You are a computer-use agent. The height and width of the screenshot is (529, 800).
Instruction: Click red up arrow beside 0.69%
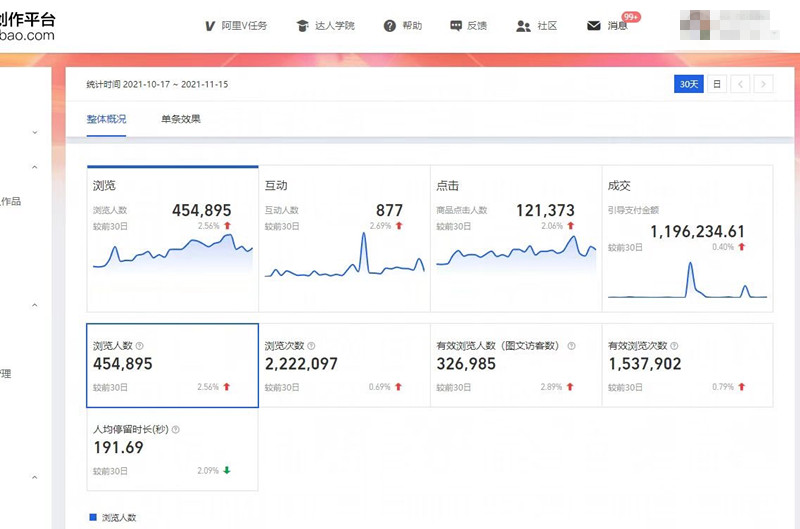(398, 387)
